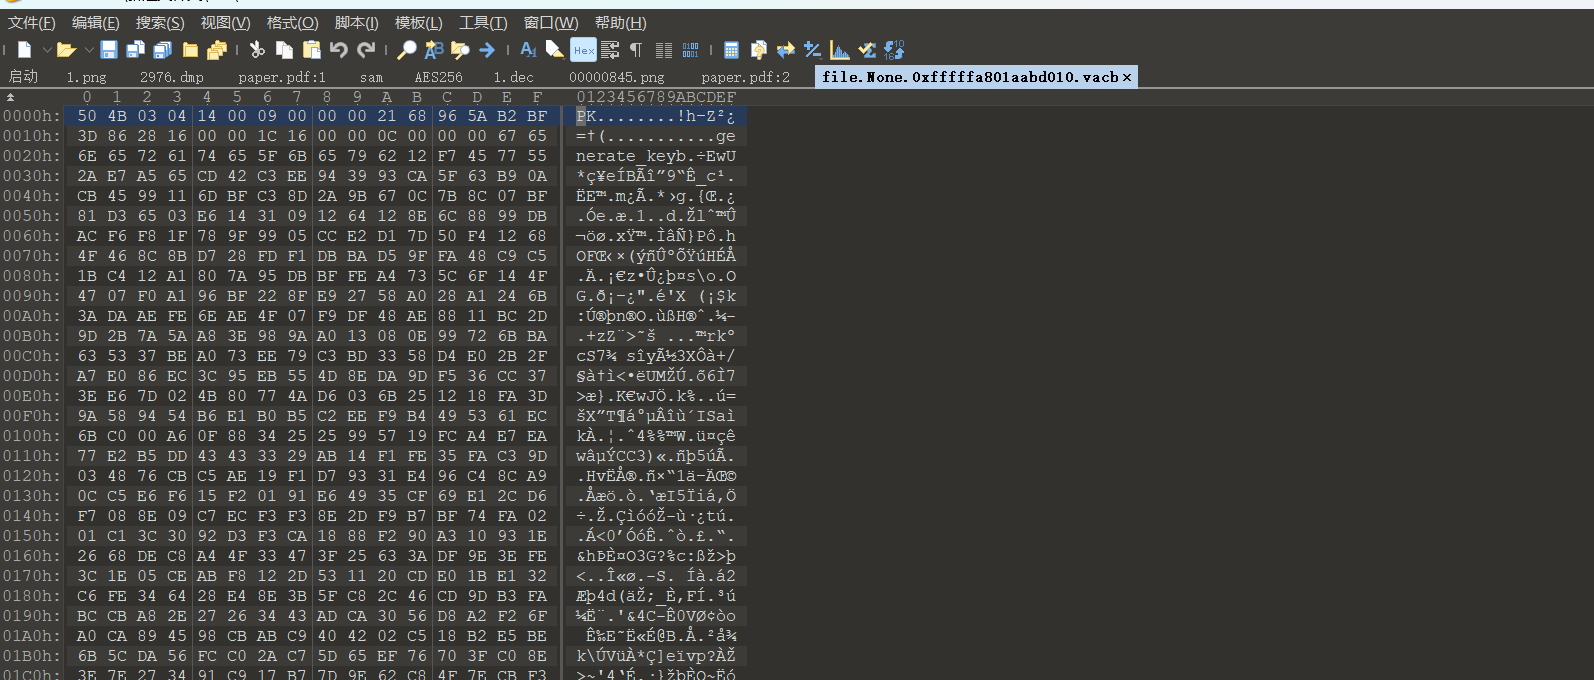Click the Save file floppy icon
1594x680 pixels.
click(109, 50)
